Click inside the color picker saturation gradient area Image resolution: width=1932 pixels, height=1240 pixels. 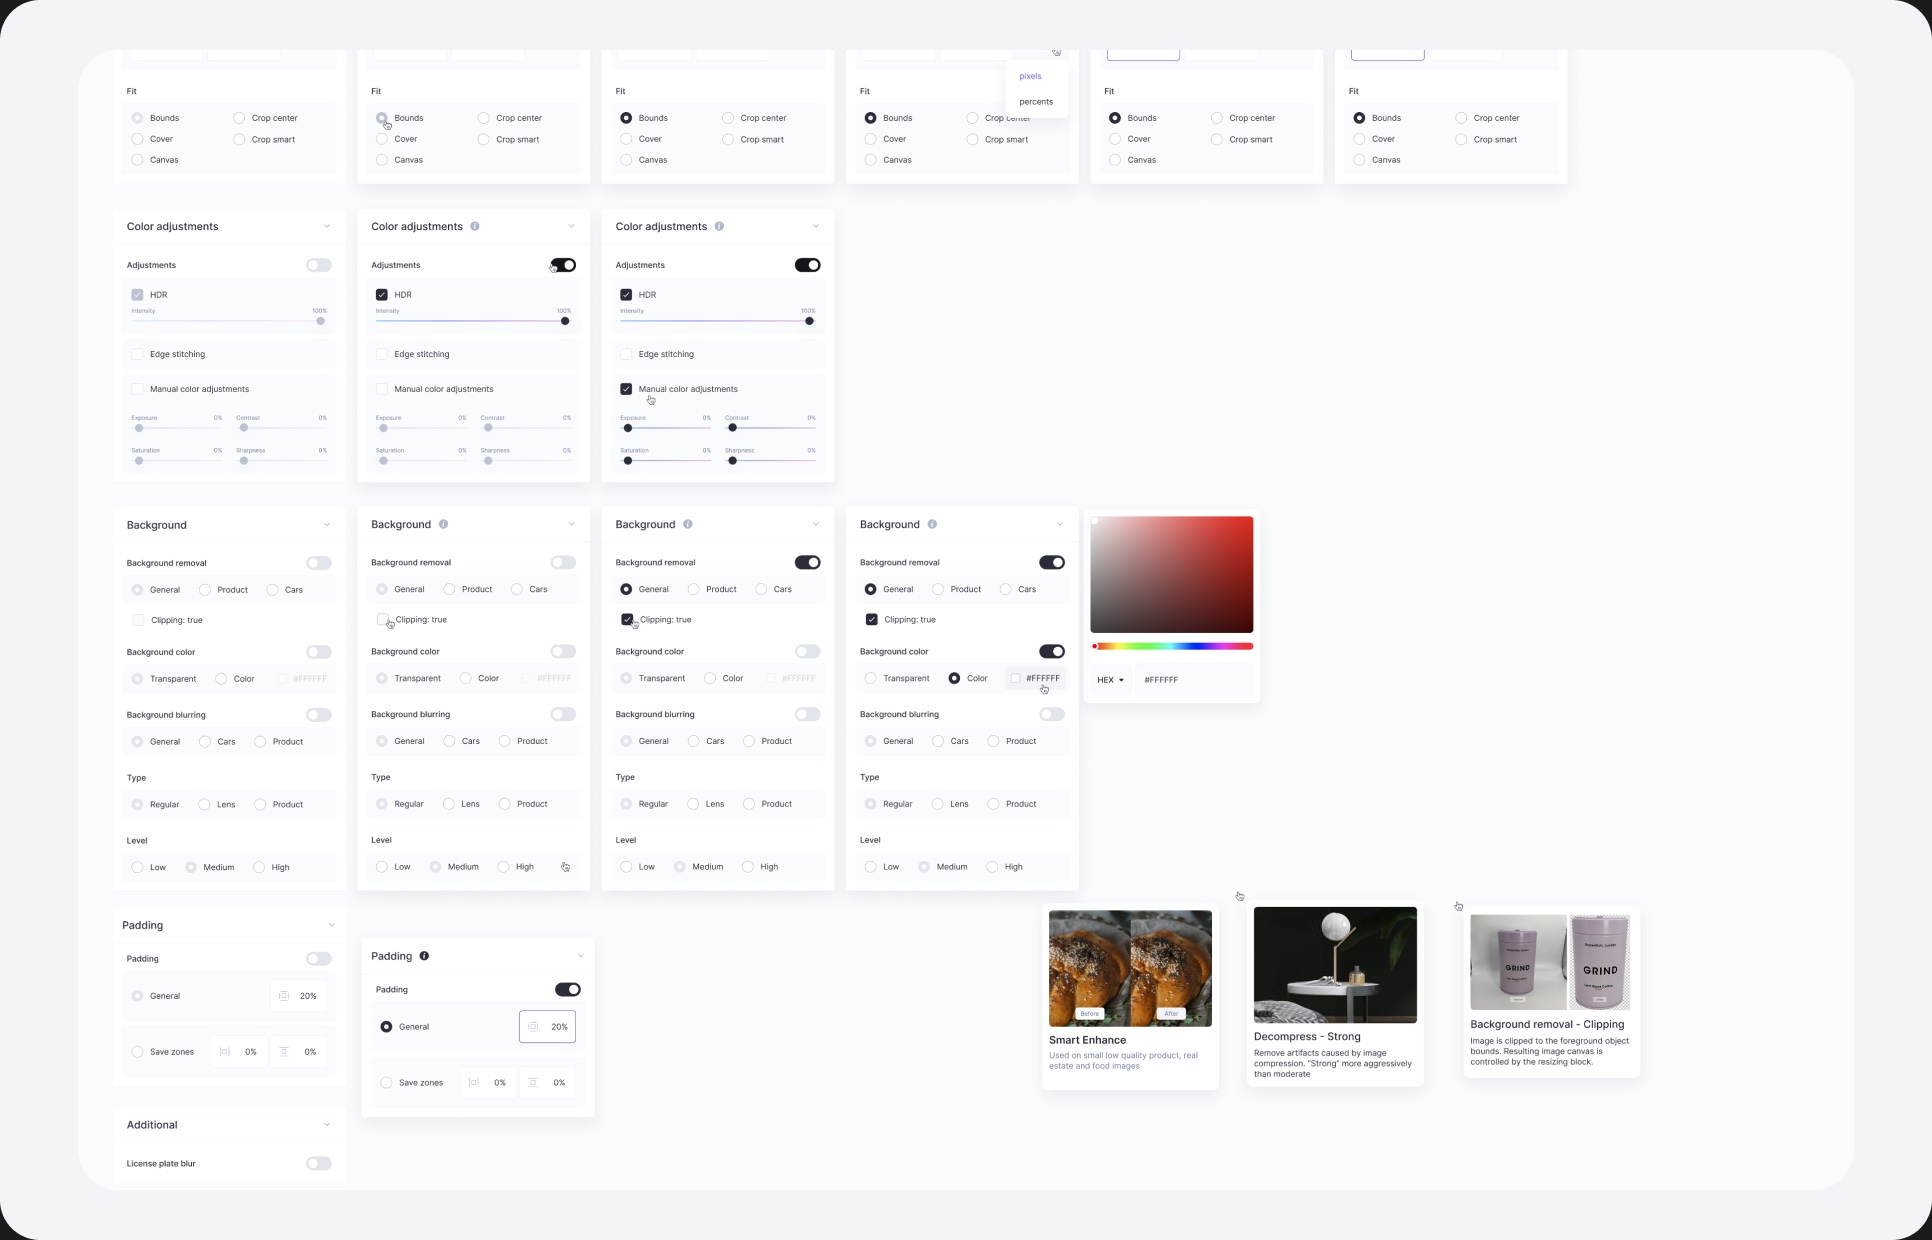[x=1172, y=575]
